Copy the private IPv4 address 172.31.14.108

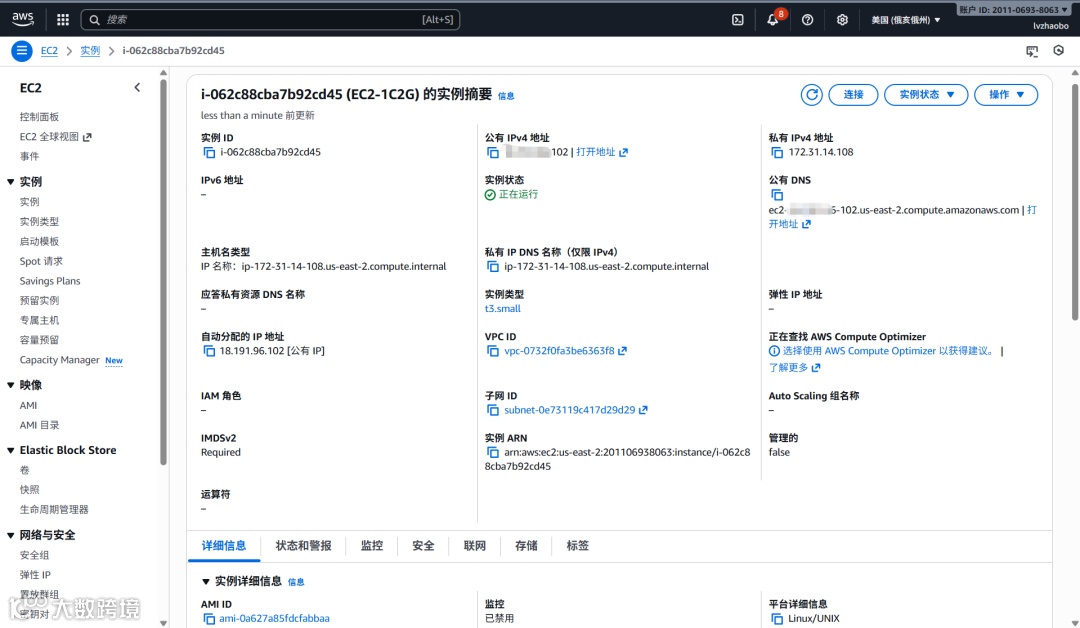tap(777, 153)
